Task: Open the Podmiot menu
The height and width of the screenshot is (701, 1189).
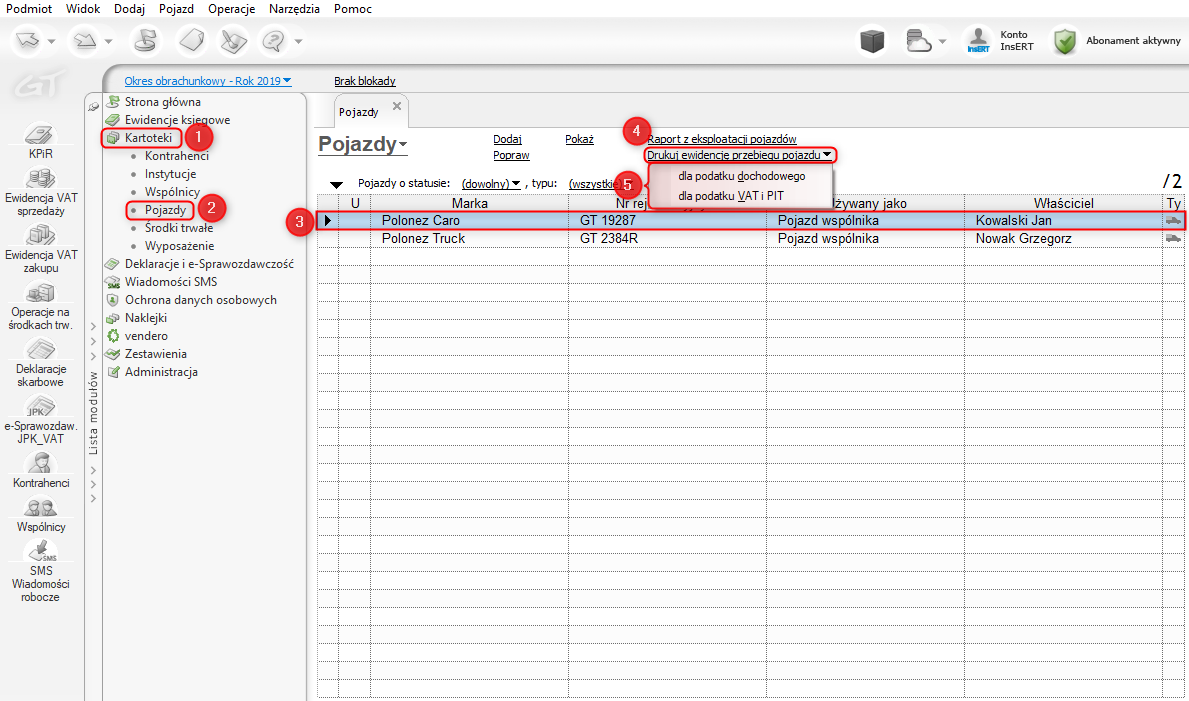Action: [x=29, y=9]
